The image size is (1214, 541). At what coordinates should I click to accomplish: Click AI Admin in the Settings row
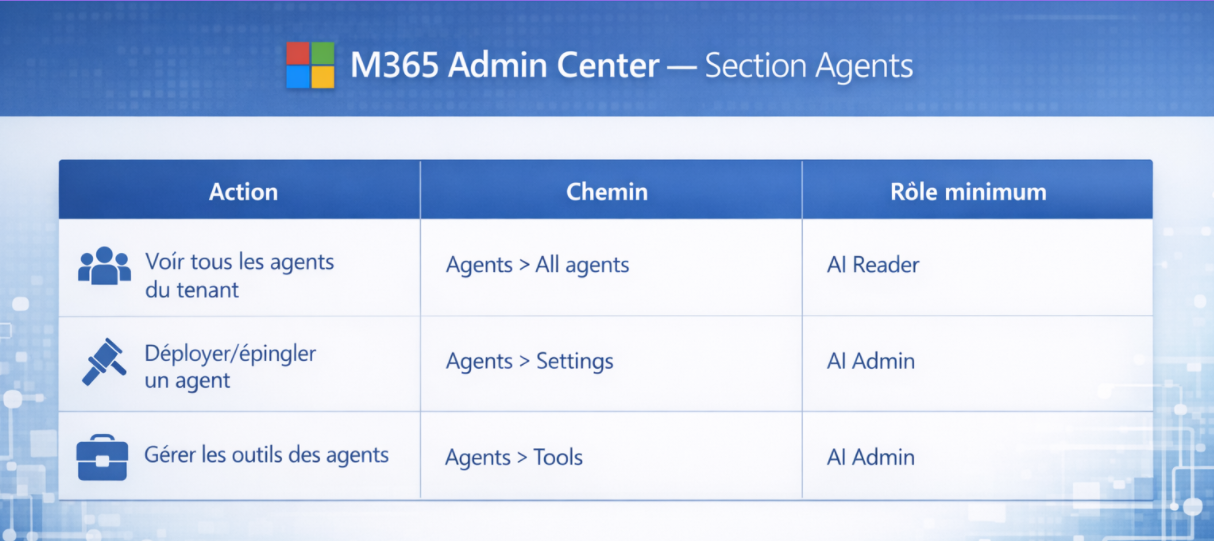click(871, 361)
